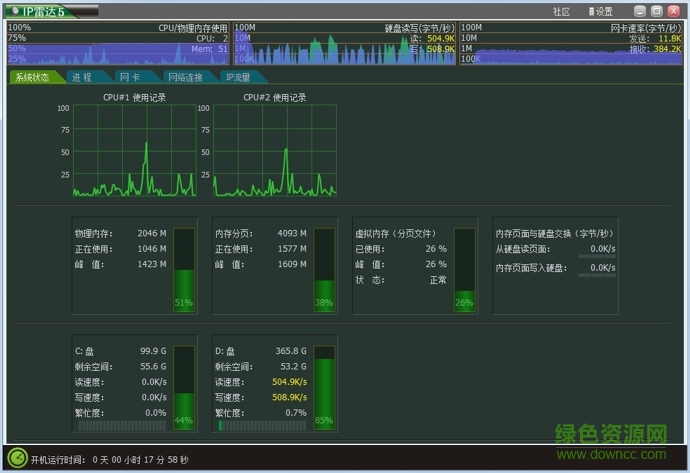Open the 网络连接 tab
Screen dimensions: 690x473
click(x=184, y=77)
